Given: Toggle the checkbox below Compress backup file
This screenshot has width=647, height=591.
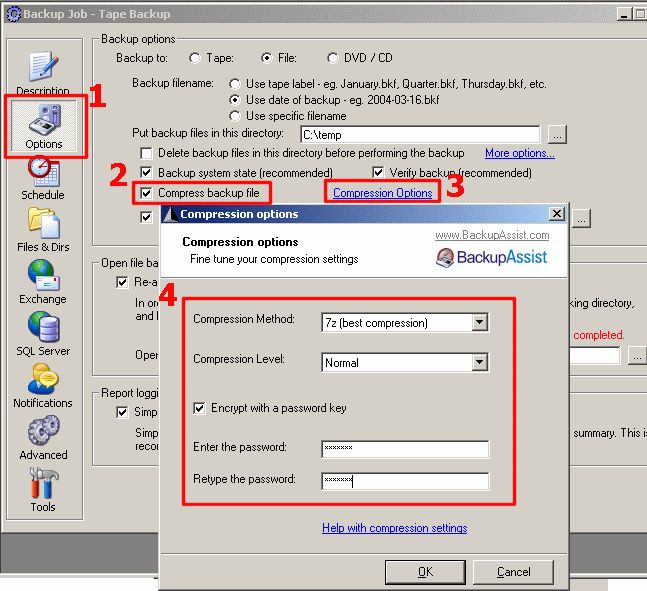Looking at the screenshot, I should point(146,217).
